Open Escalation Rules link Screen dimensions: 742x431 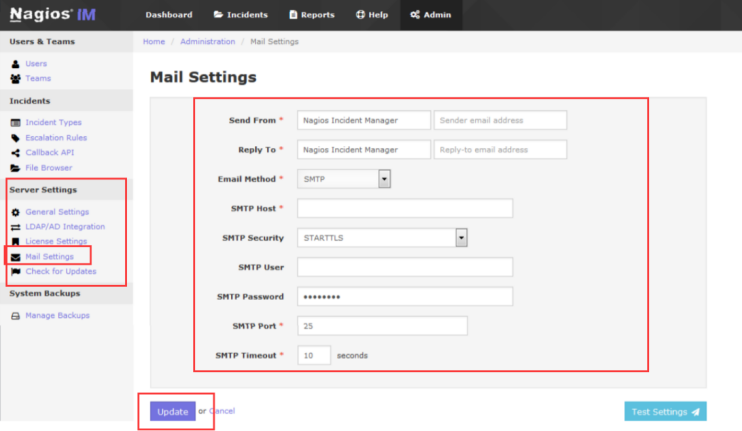click(56, 138)
